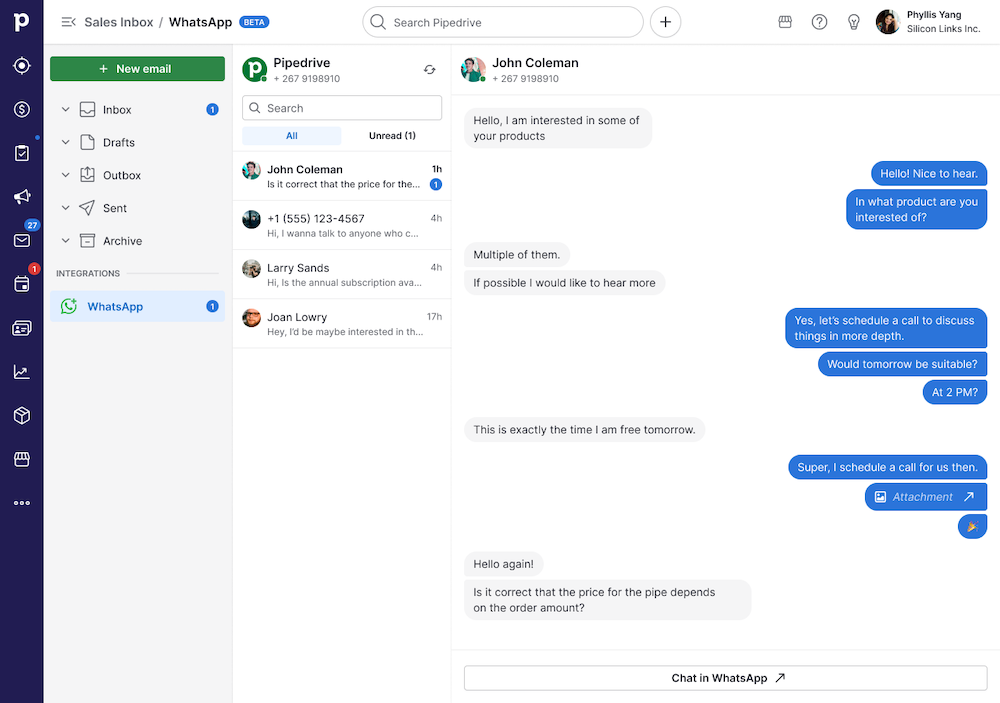The width and height of the screenshot is (1000, 703).
Task: Open Mail icon with 27 badge
Action: pos(22,240)
